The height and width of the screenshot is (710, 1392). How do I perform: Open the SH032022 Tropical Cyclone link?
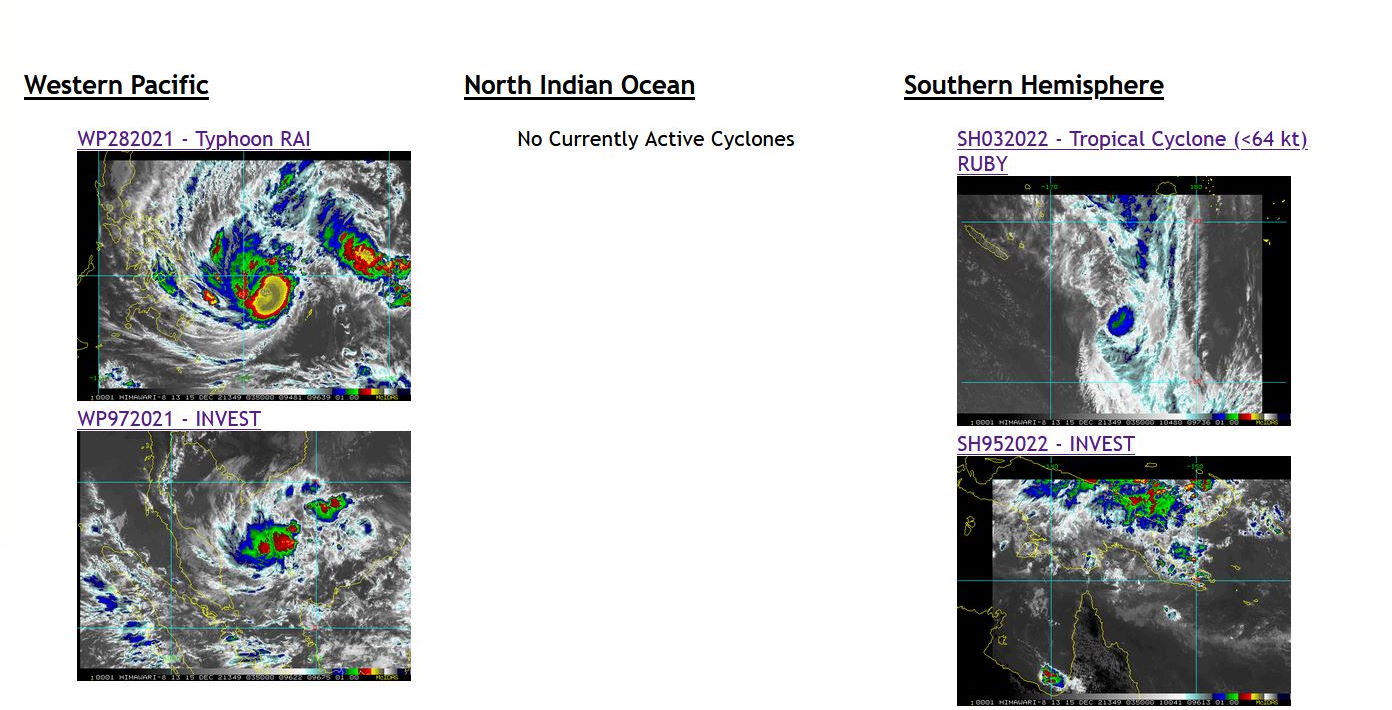click(1131, 139)
